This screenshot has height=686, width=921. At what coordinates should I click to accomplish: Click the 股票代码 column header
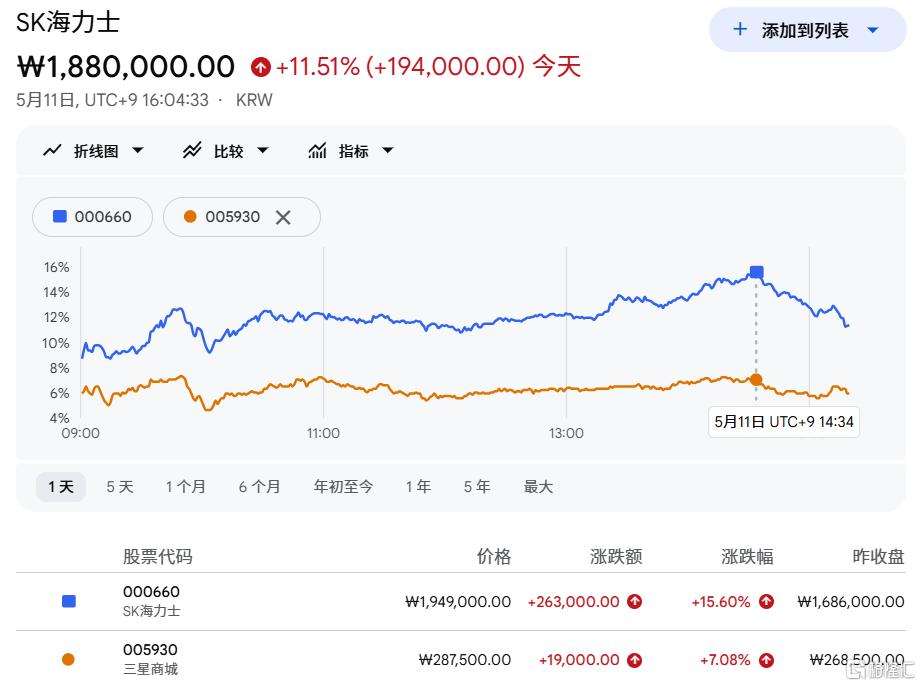tap(157, 556)
